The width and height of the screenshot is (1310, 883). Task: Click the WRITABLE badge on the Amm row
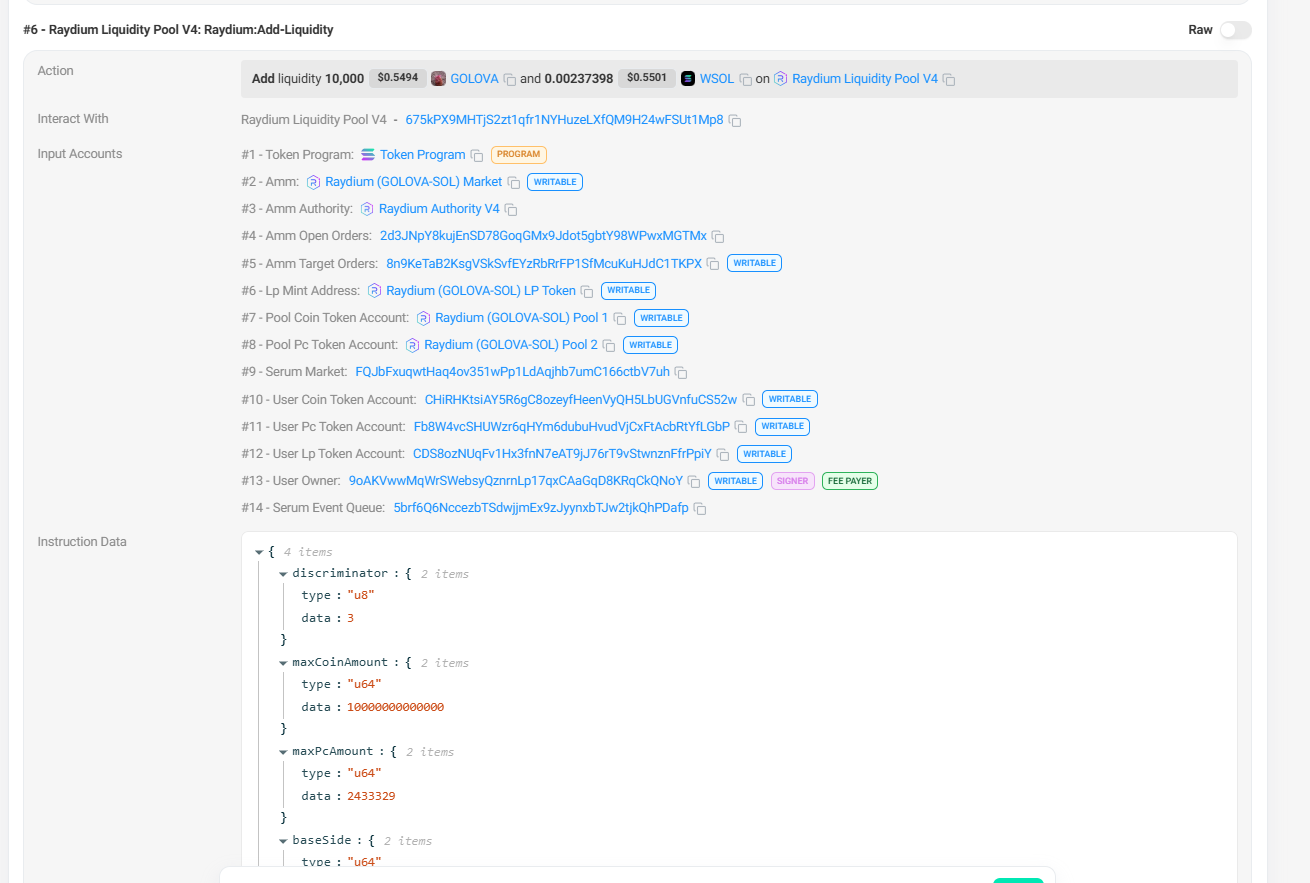(555, 182)
